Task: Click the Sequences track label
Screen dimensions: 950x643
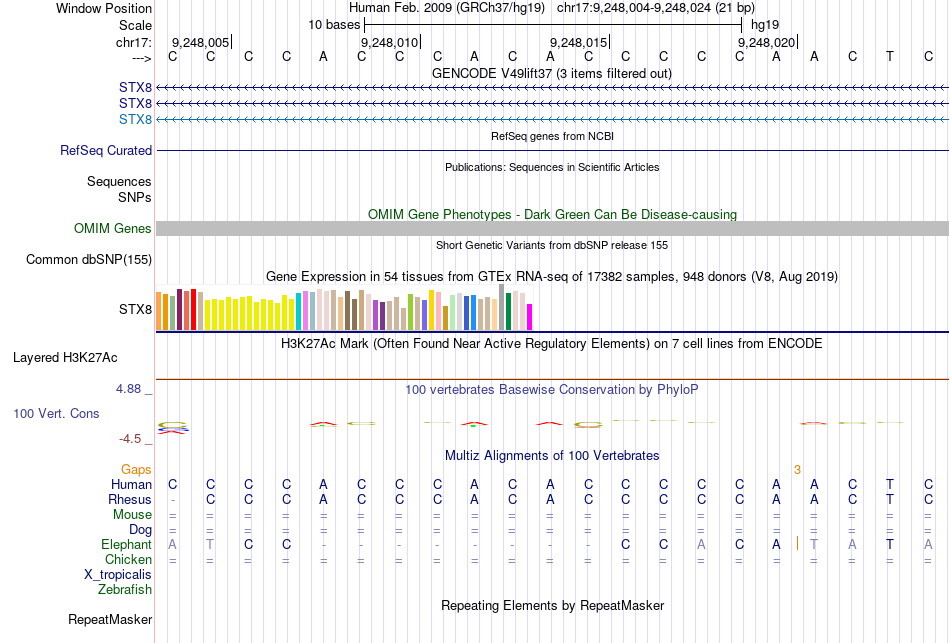Action: [x=119, y=181]
